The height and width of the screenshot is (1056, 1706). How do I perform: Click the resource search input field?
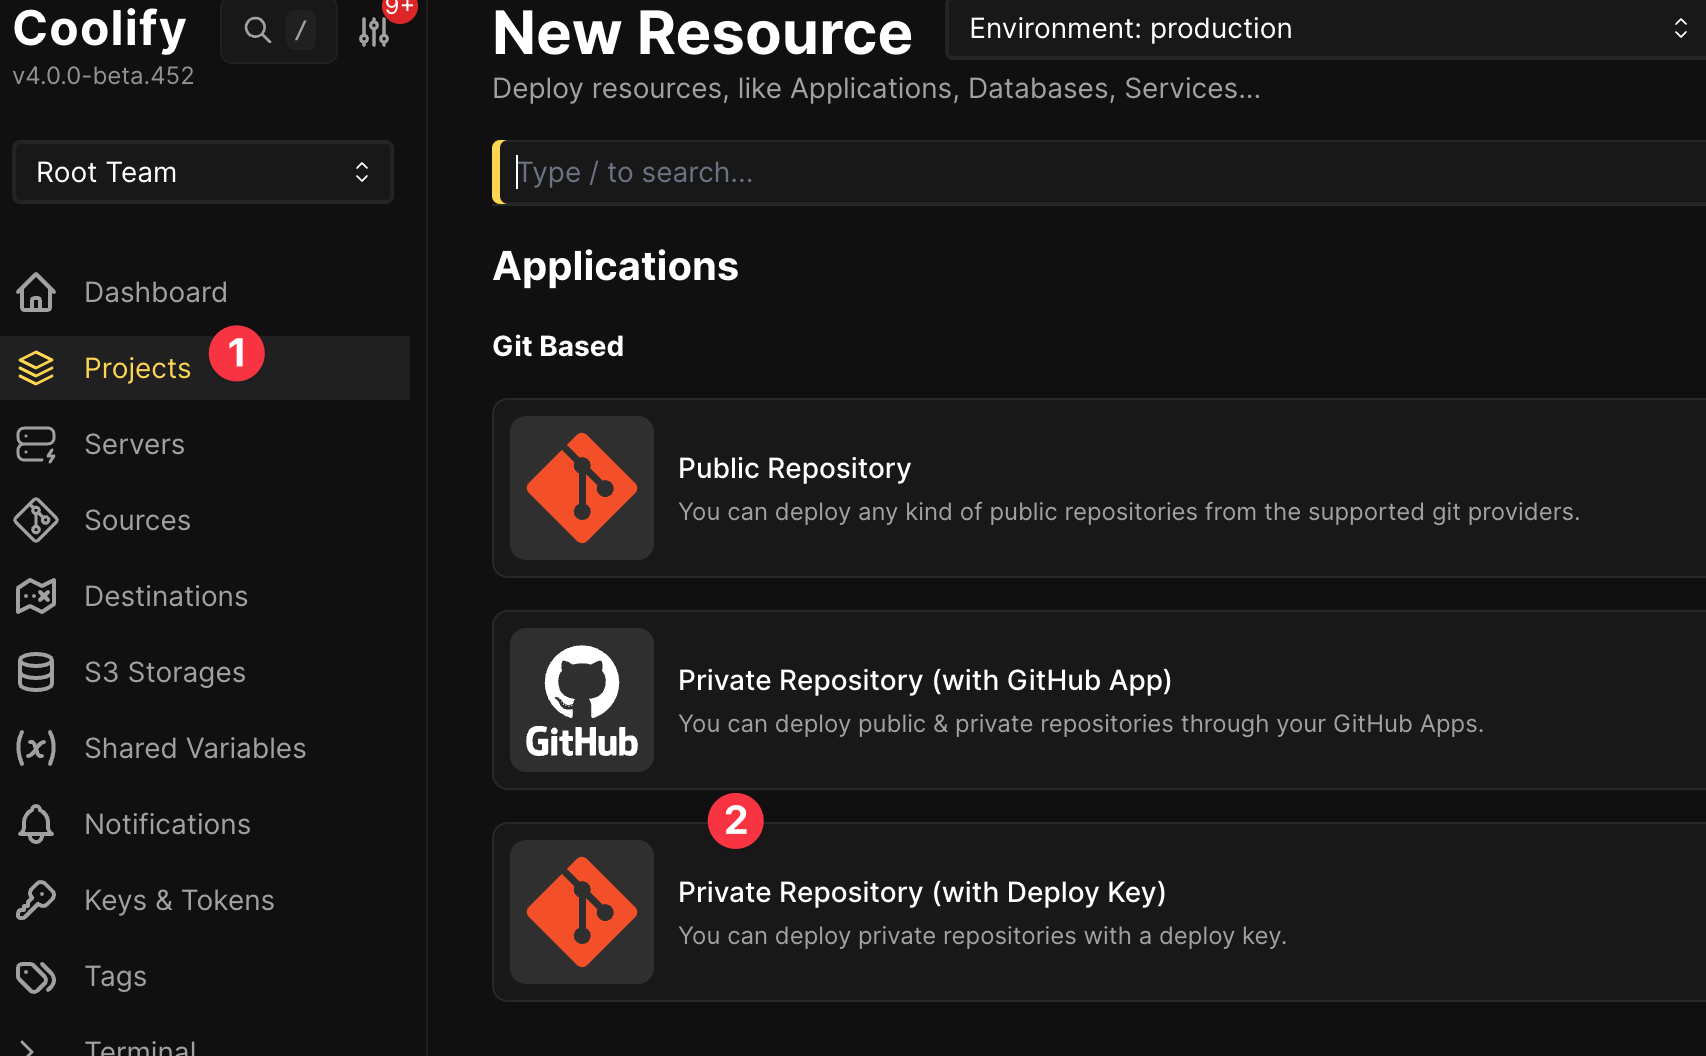(1100, 172)
